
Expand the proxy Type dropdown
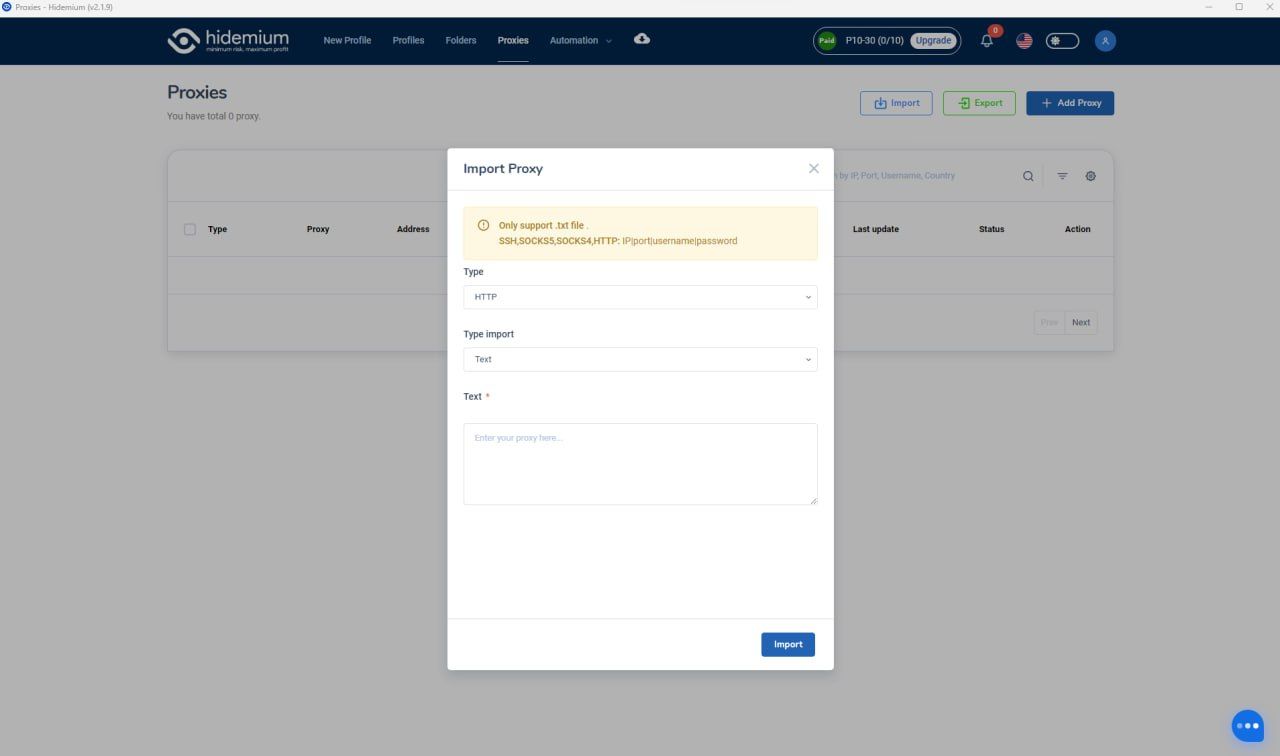click(x=640, y=297)
